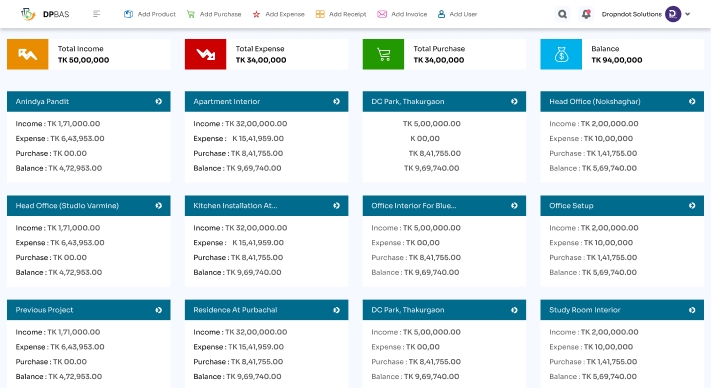Click Apartment Interior Expense K 15,41,959.00

click(239, 139)
